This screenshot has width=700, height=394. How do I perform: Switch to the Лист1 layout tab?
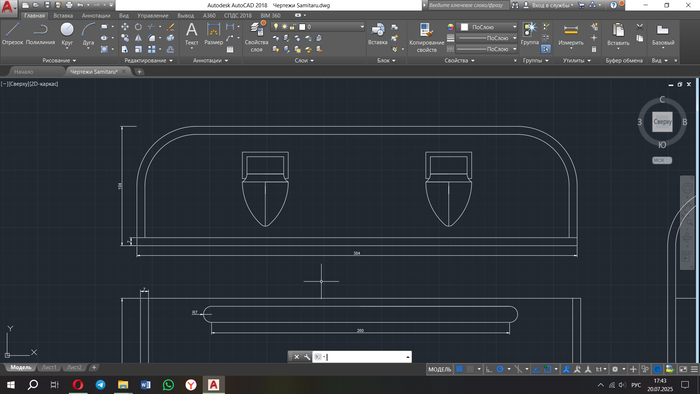[49, 367]
